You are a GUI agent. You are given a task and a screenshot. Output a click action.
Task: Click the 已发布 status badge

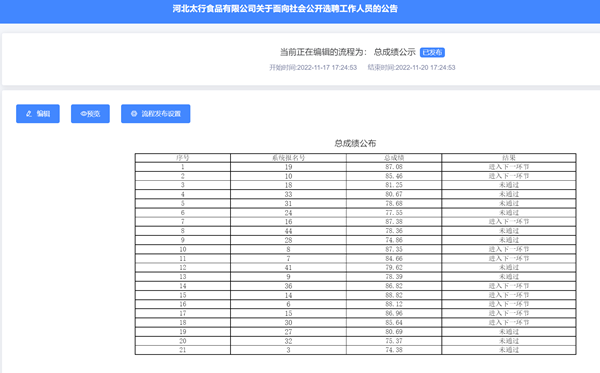432,52
